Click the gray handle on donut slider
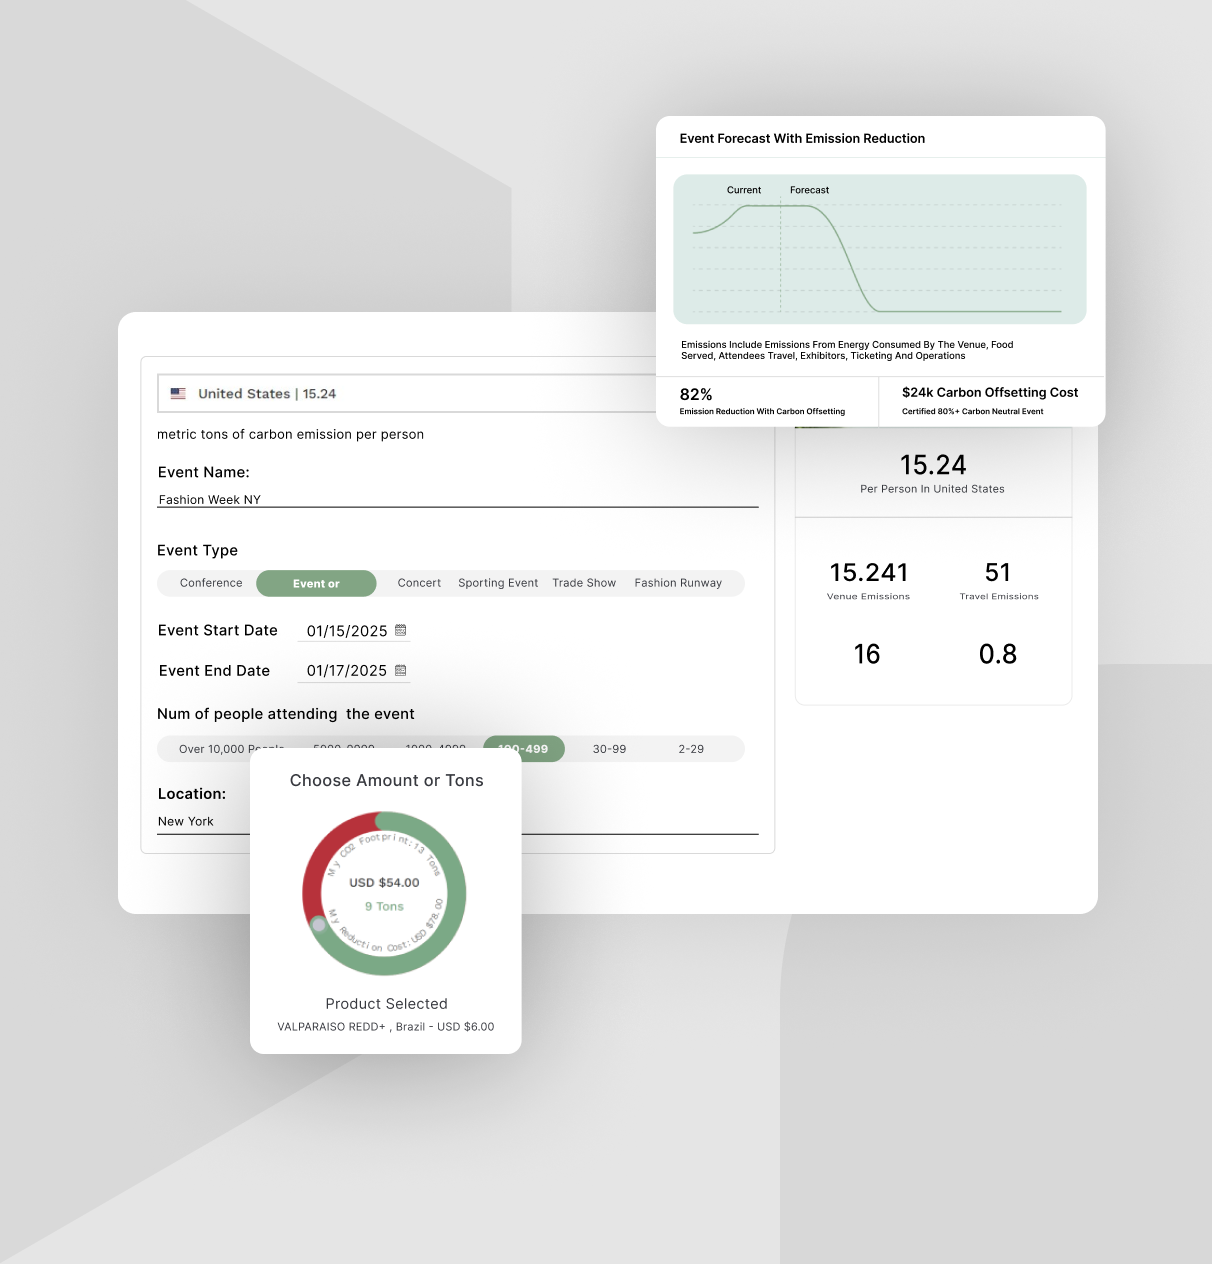1212x1264 pixels. [x=319, y=925]
